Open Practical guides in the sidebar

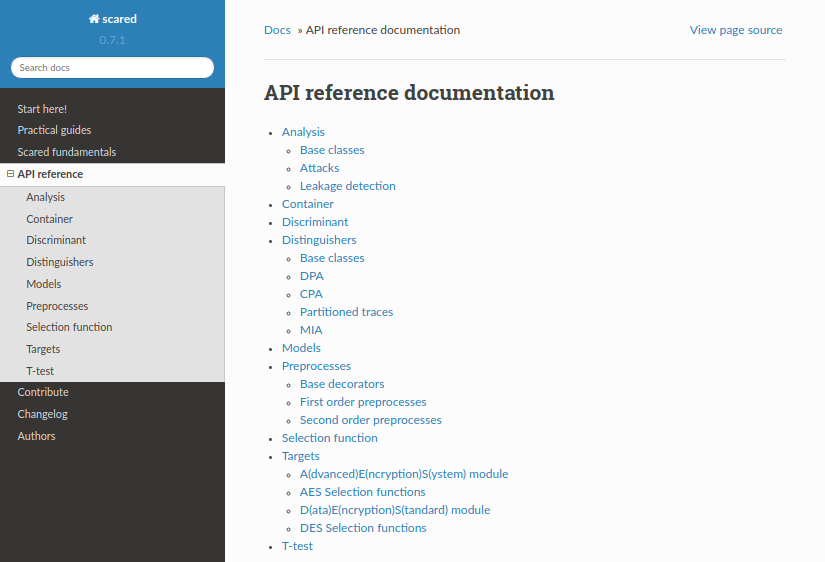(54, 130)
